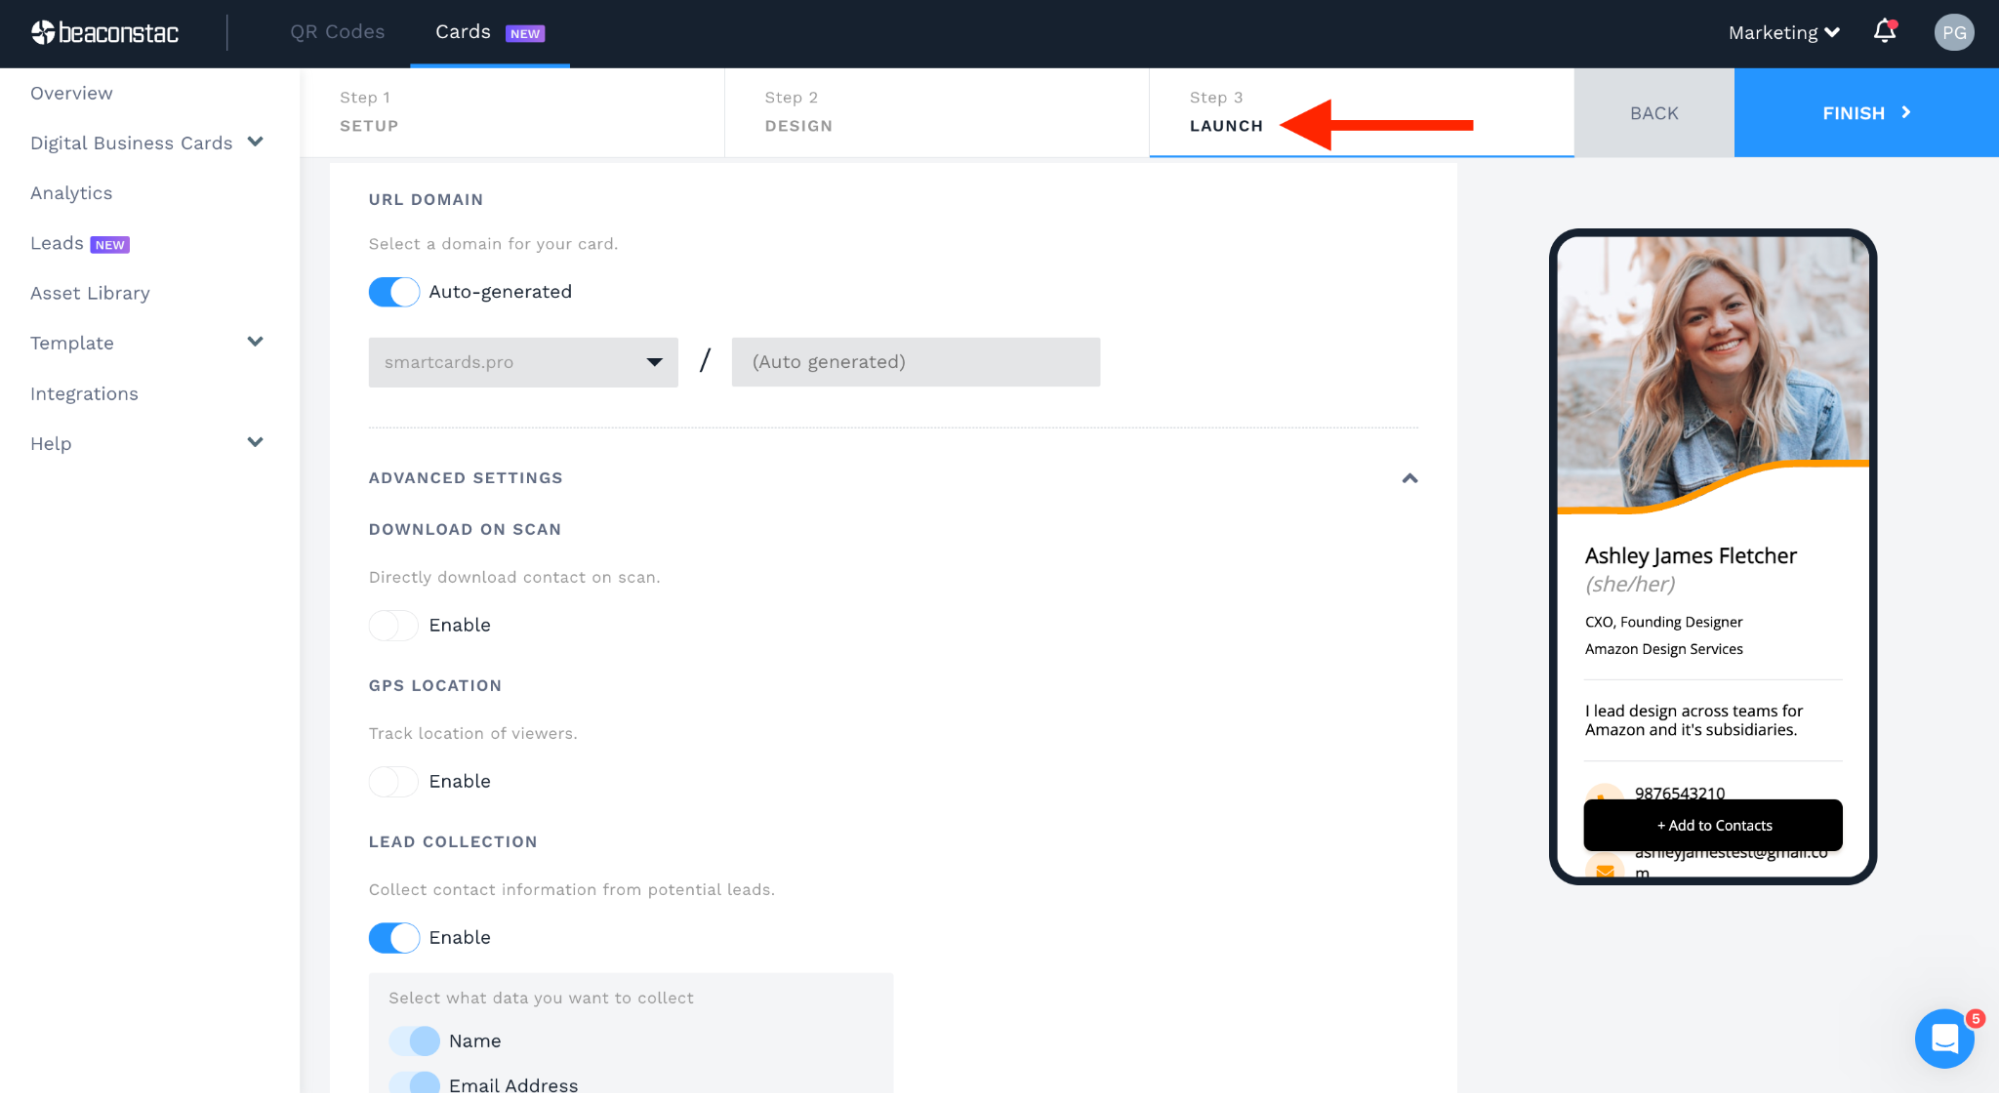Toggle the Auto-generated URL switch
The height and width of the screenshot is (1094, 1999).
(x=394, y=292)
